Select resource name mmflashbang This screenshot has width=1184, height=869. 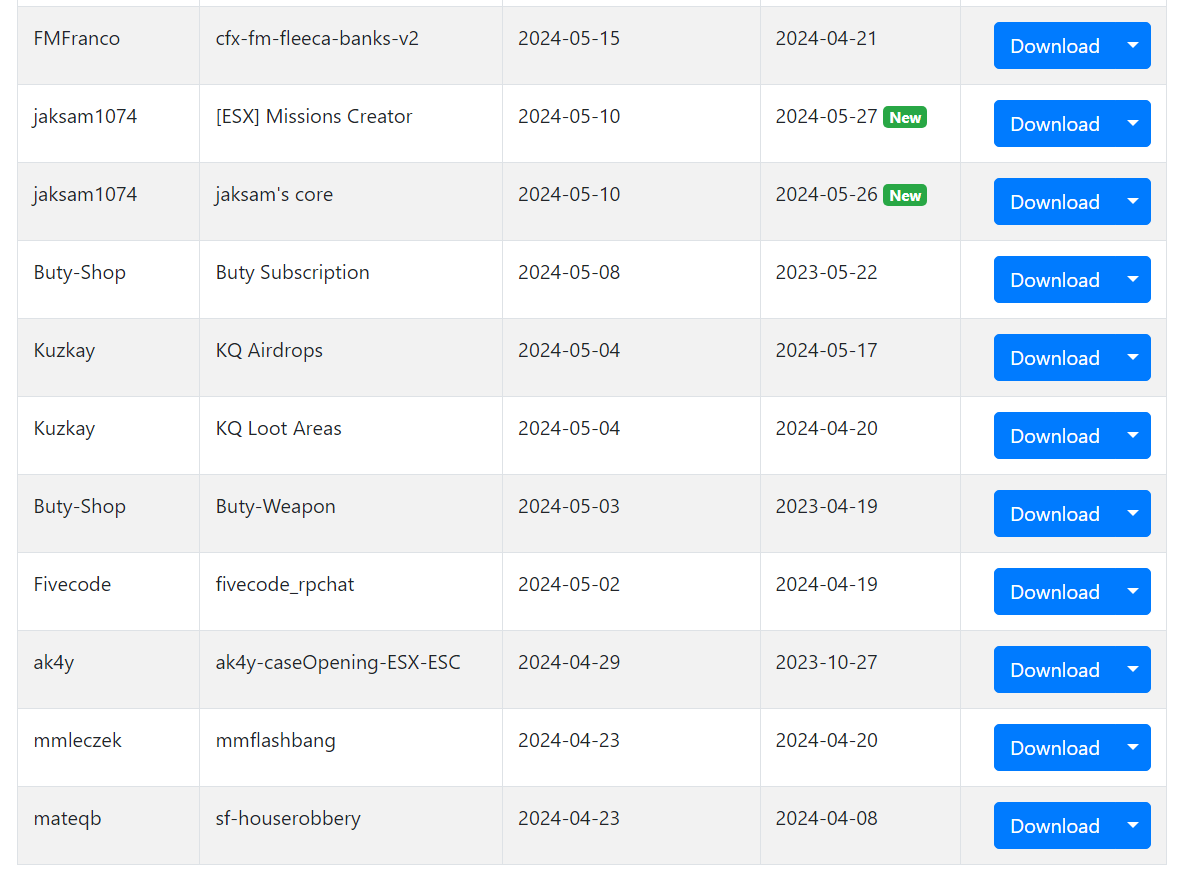click(276, 741)
